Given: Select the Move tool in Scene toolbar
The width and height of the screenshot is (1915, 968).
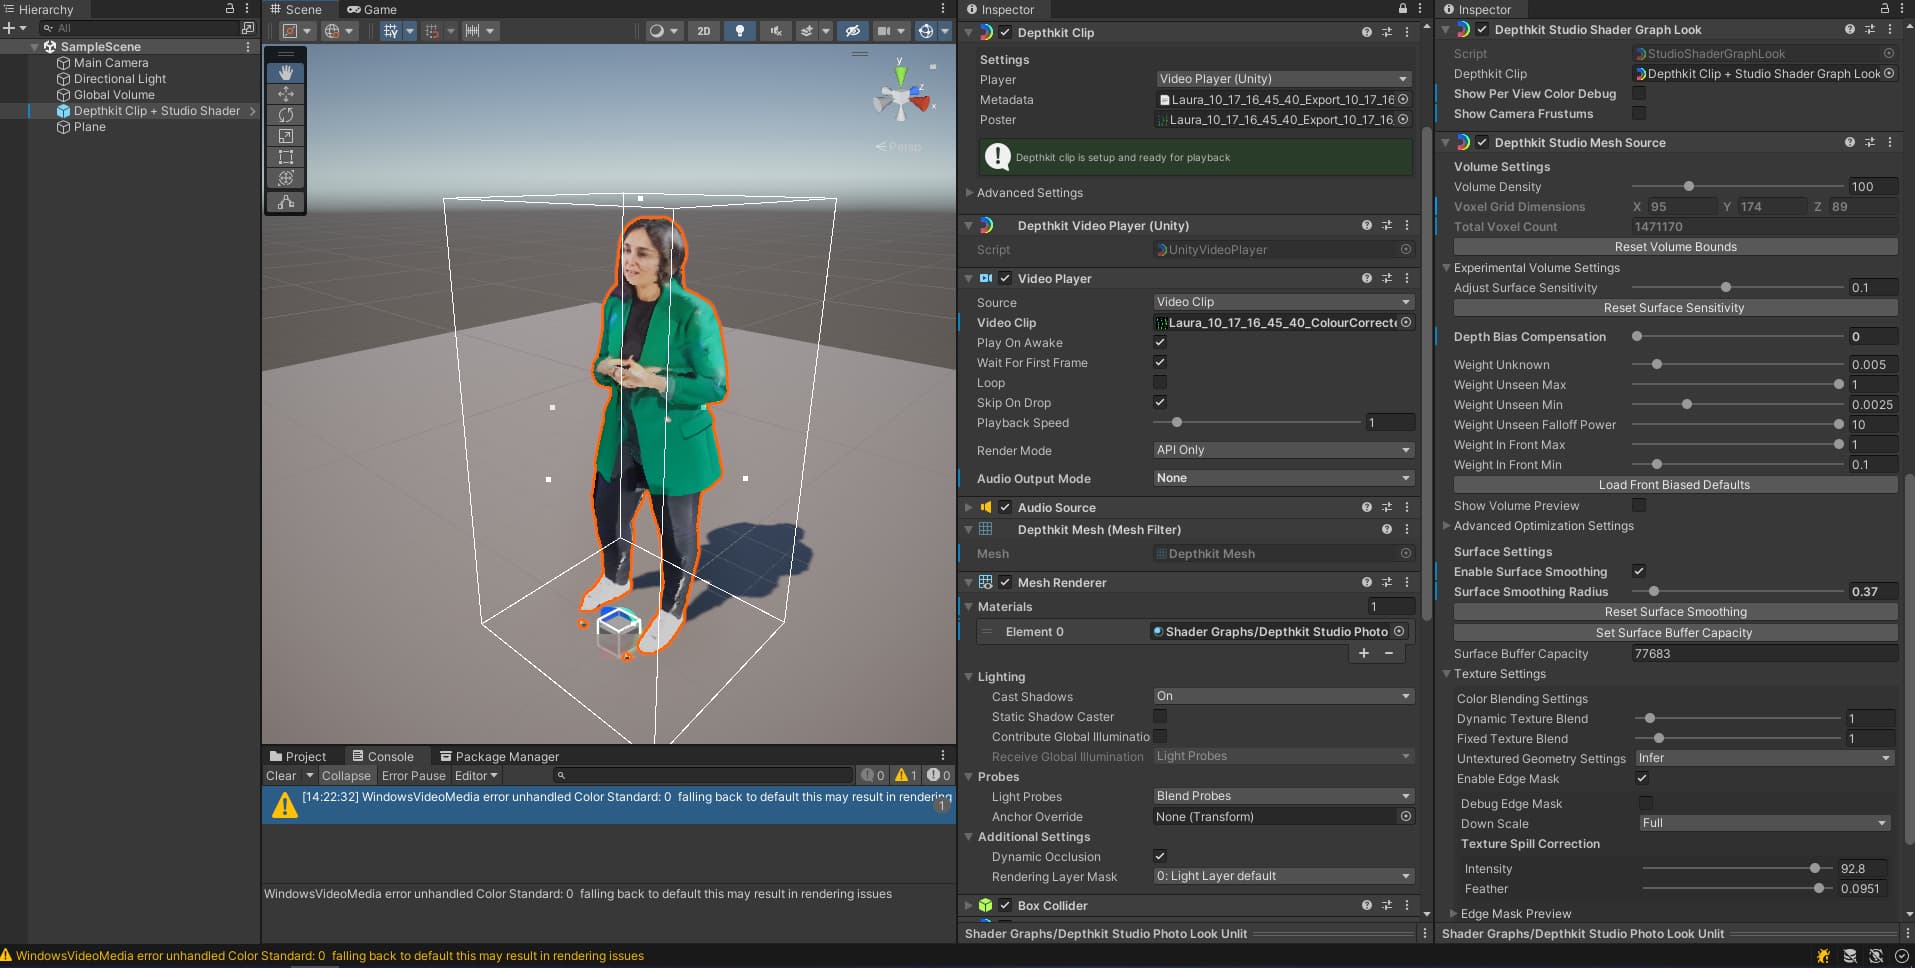Looking at the screenshot, I should click(x=286, y=94).
